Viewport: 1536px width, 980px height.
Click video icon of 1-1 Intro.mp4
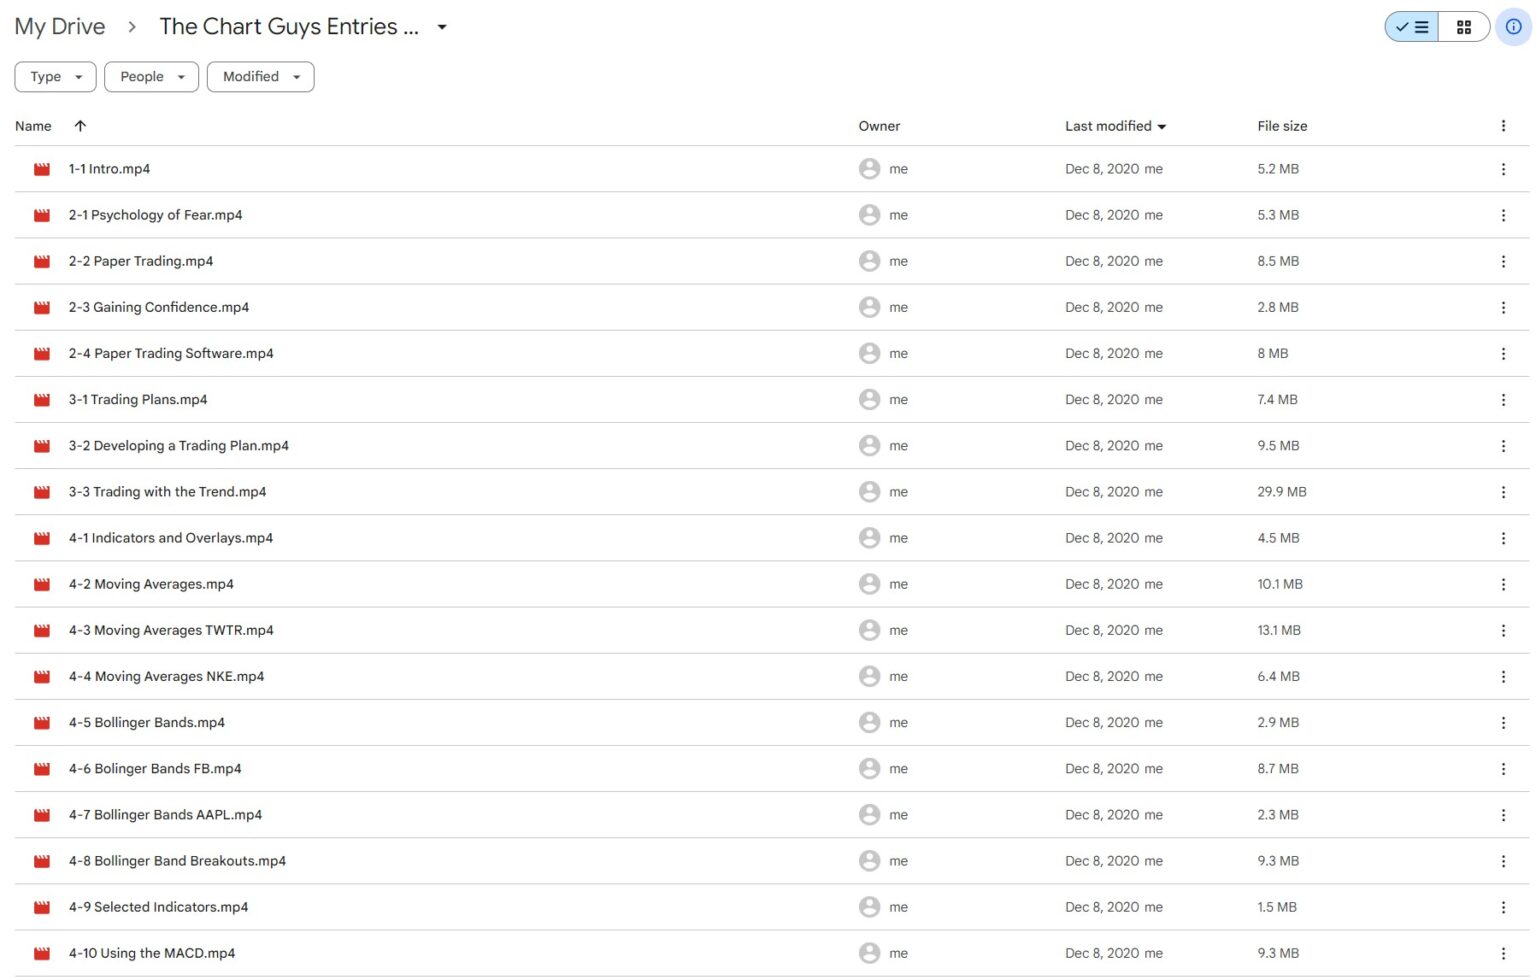click(x=42, y=170)
